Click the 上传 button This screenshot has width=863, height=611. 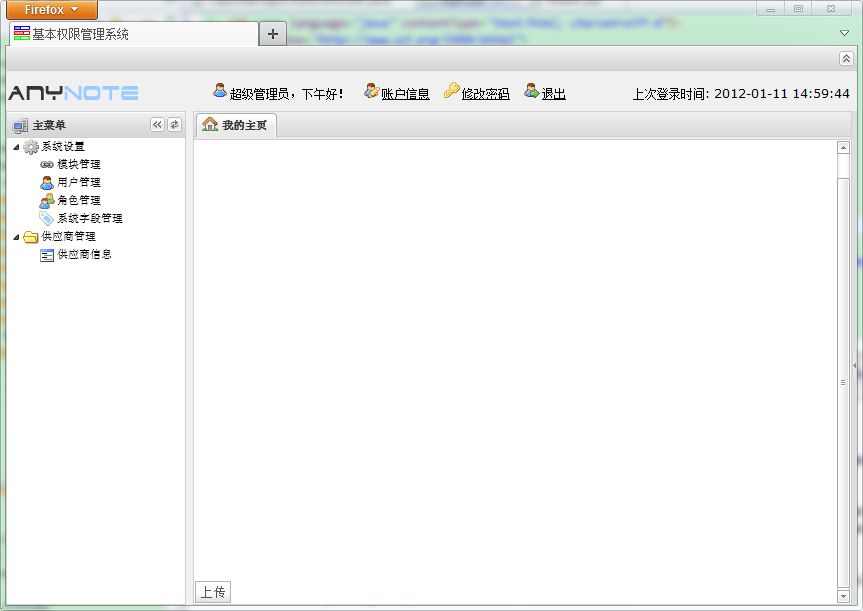[x=213, y=592]
